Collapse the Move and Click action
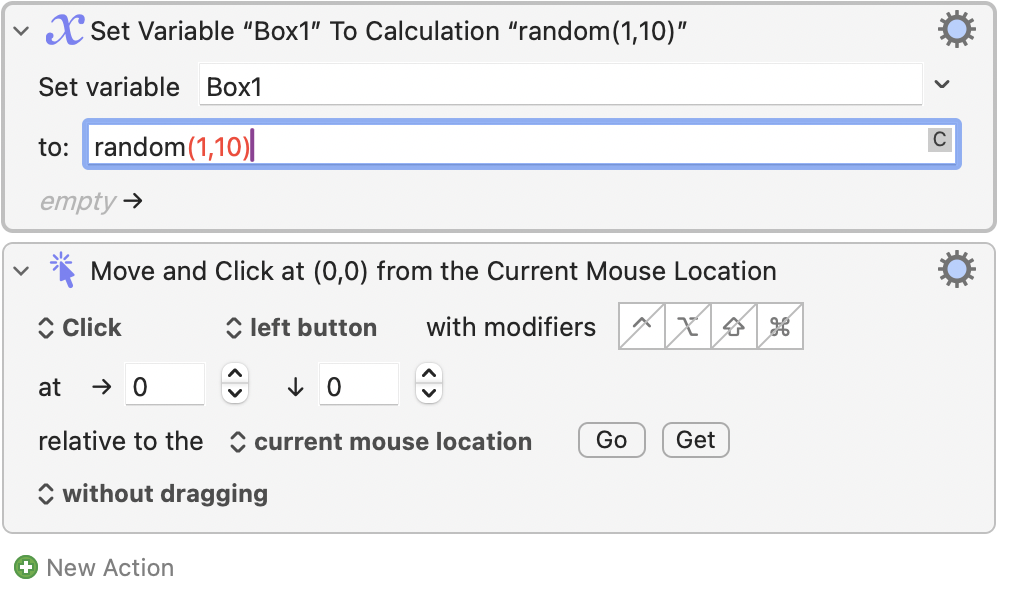This screenshot has height=594, width=1028. [21, 271]
